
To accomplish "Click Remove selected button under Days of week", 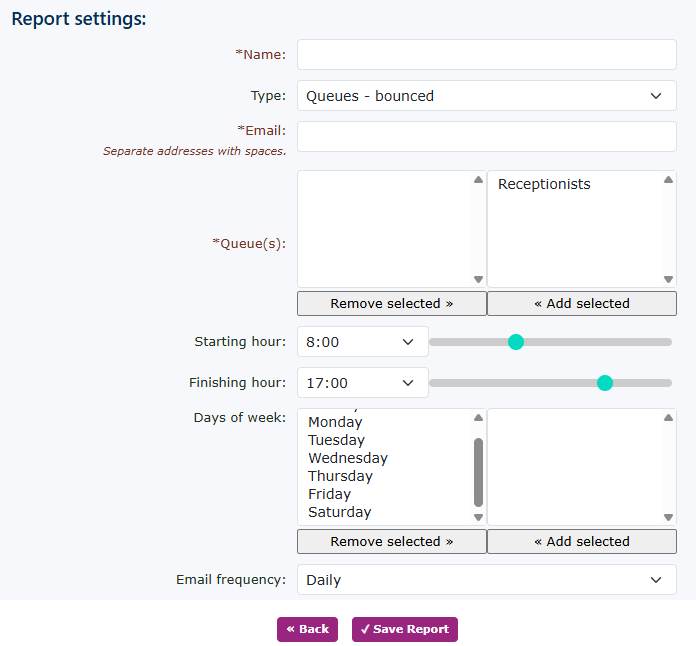I will (391, 541).
